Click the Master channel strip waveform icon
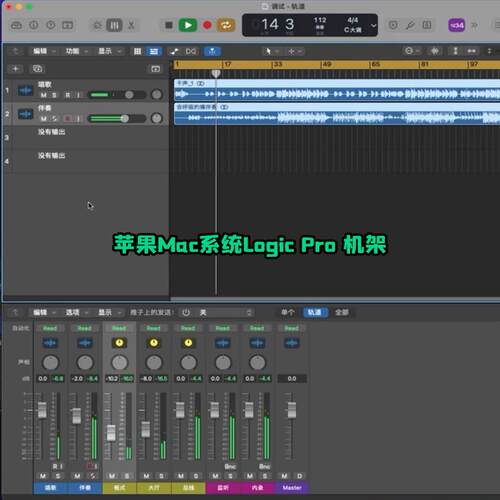 point(291,343)
